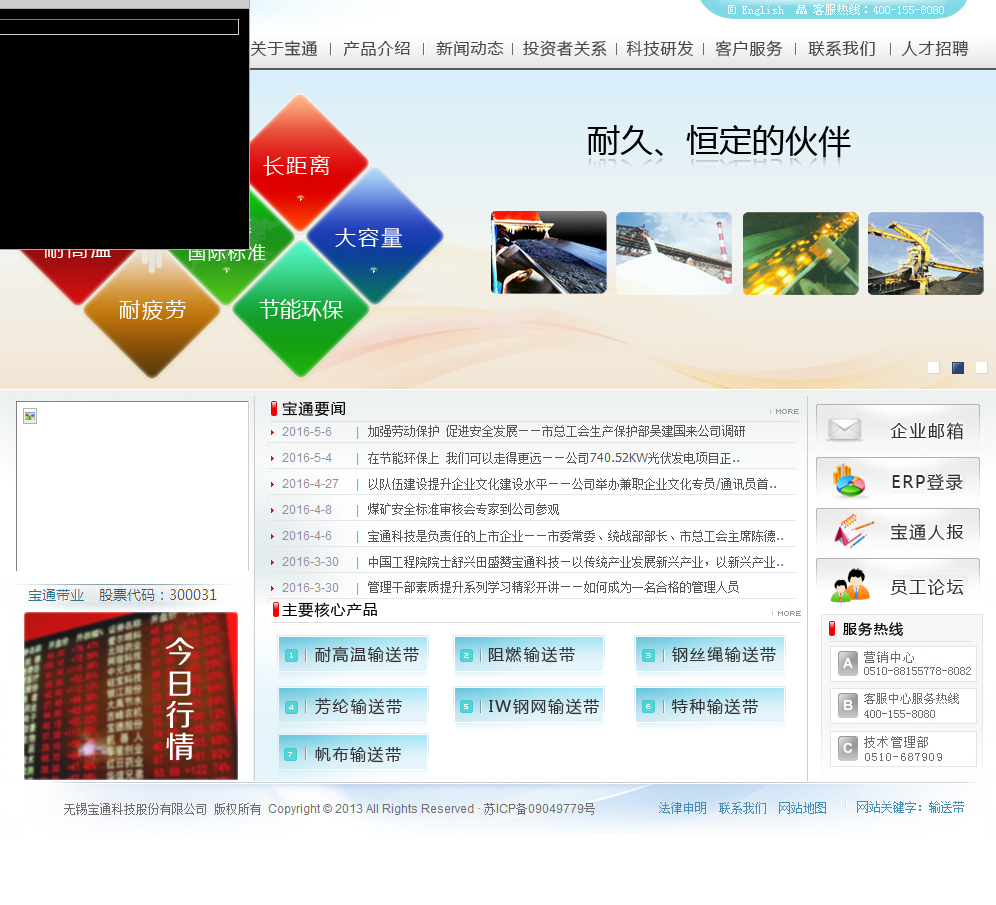The width and height of the screenshot is (996, 905).
Task: Select the dark blue banner slide dot
Action: (x=958, y=367)
